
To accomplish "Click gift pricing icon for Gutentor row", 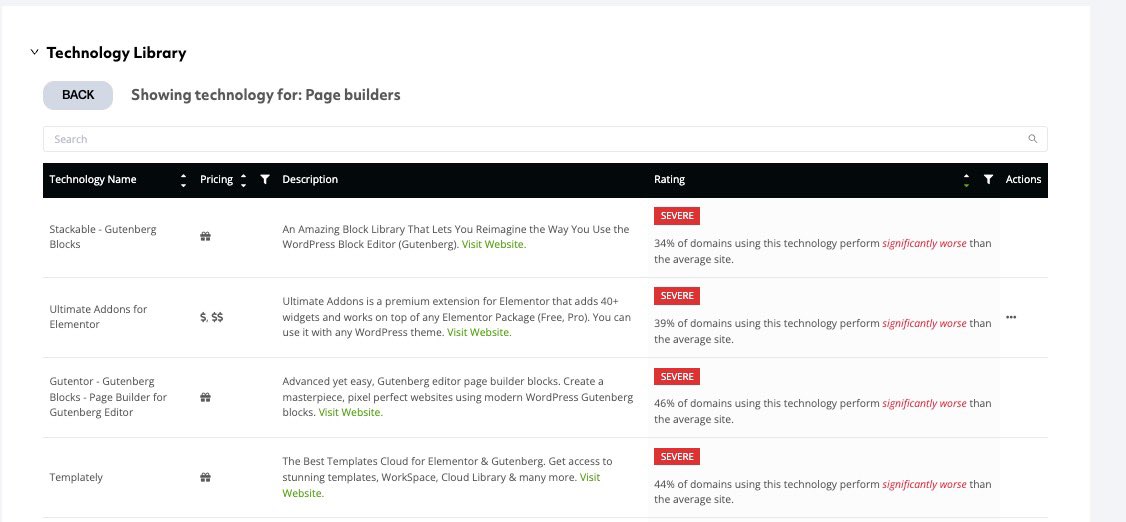I will click(205, 397).
